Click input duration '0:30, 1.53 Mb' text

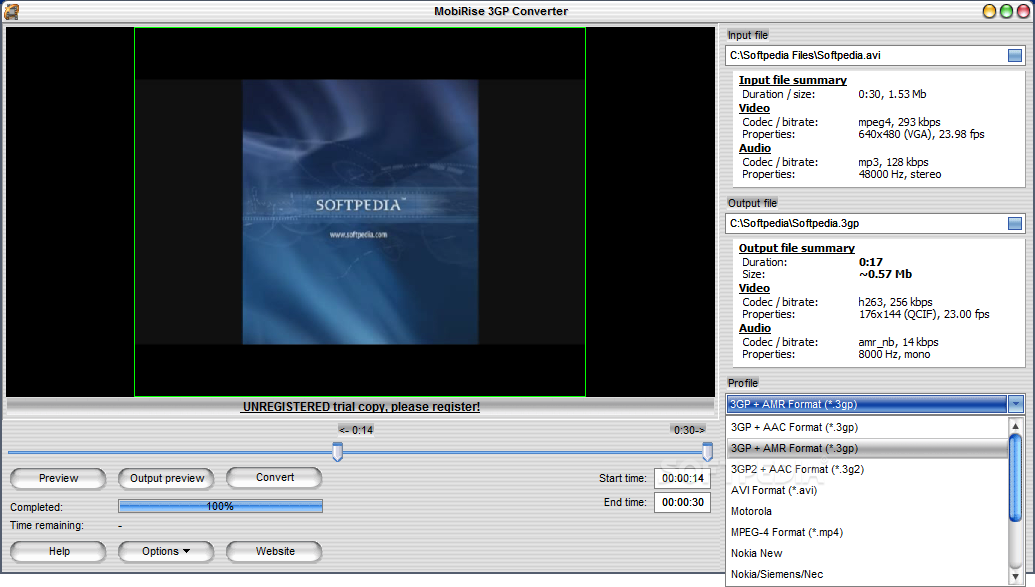tap(892, 94)
